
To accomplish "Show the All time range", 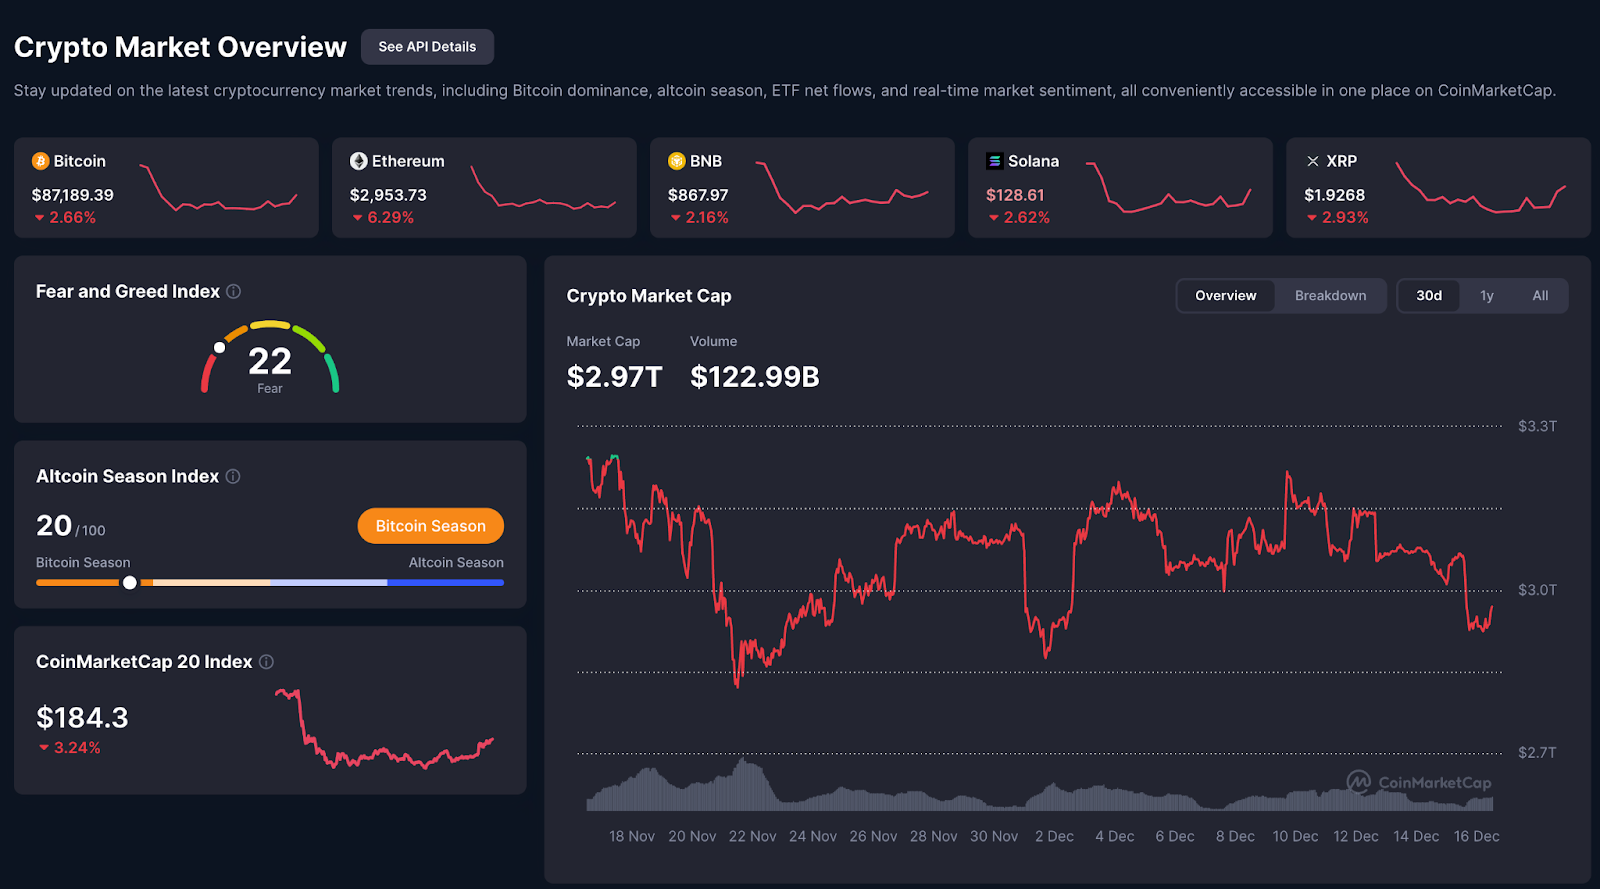I will (1540, 296).
